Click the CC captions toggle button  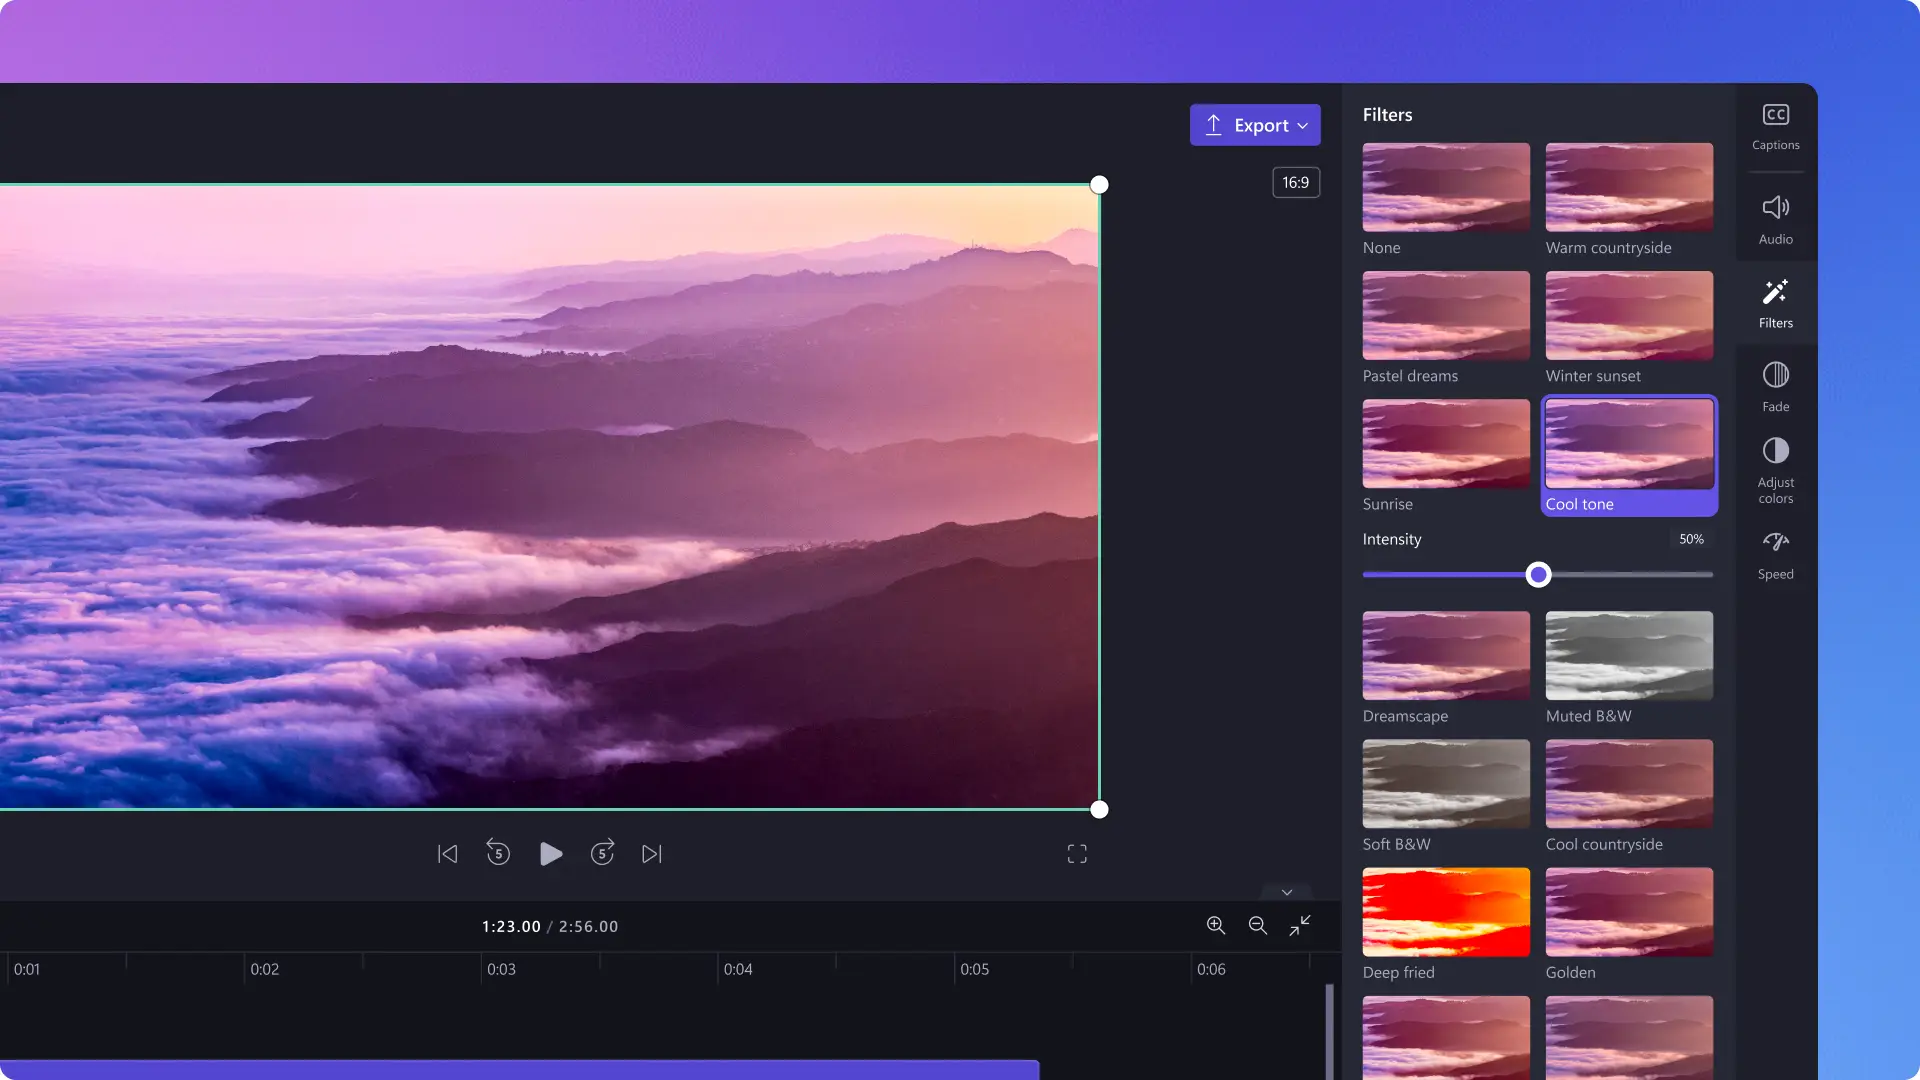[1775, 116]
